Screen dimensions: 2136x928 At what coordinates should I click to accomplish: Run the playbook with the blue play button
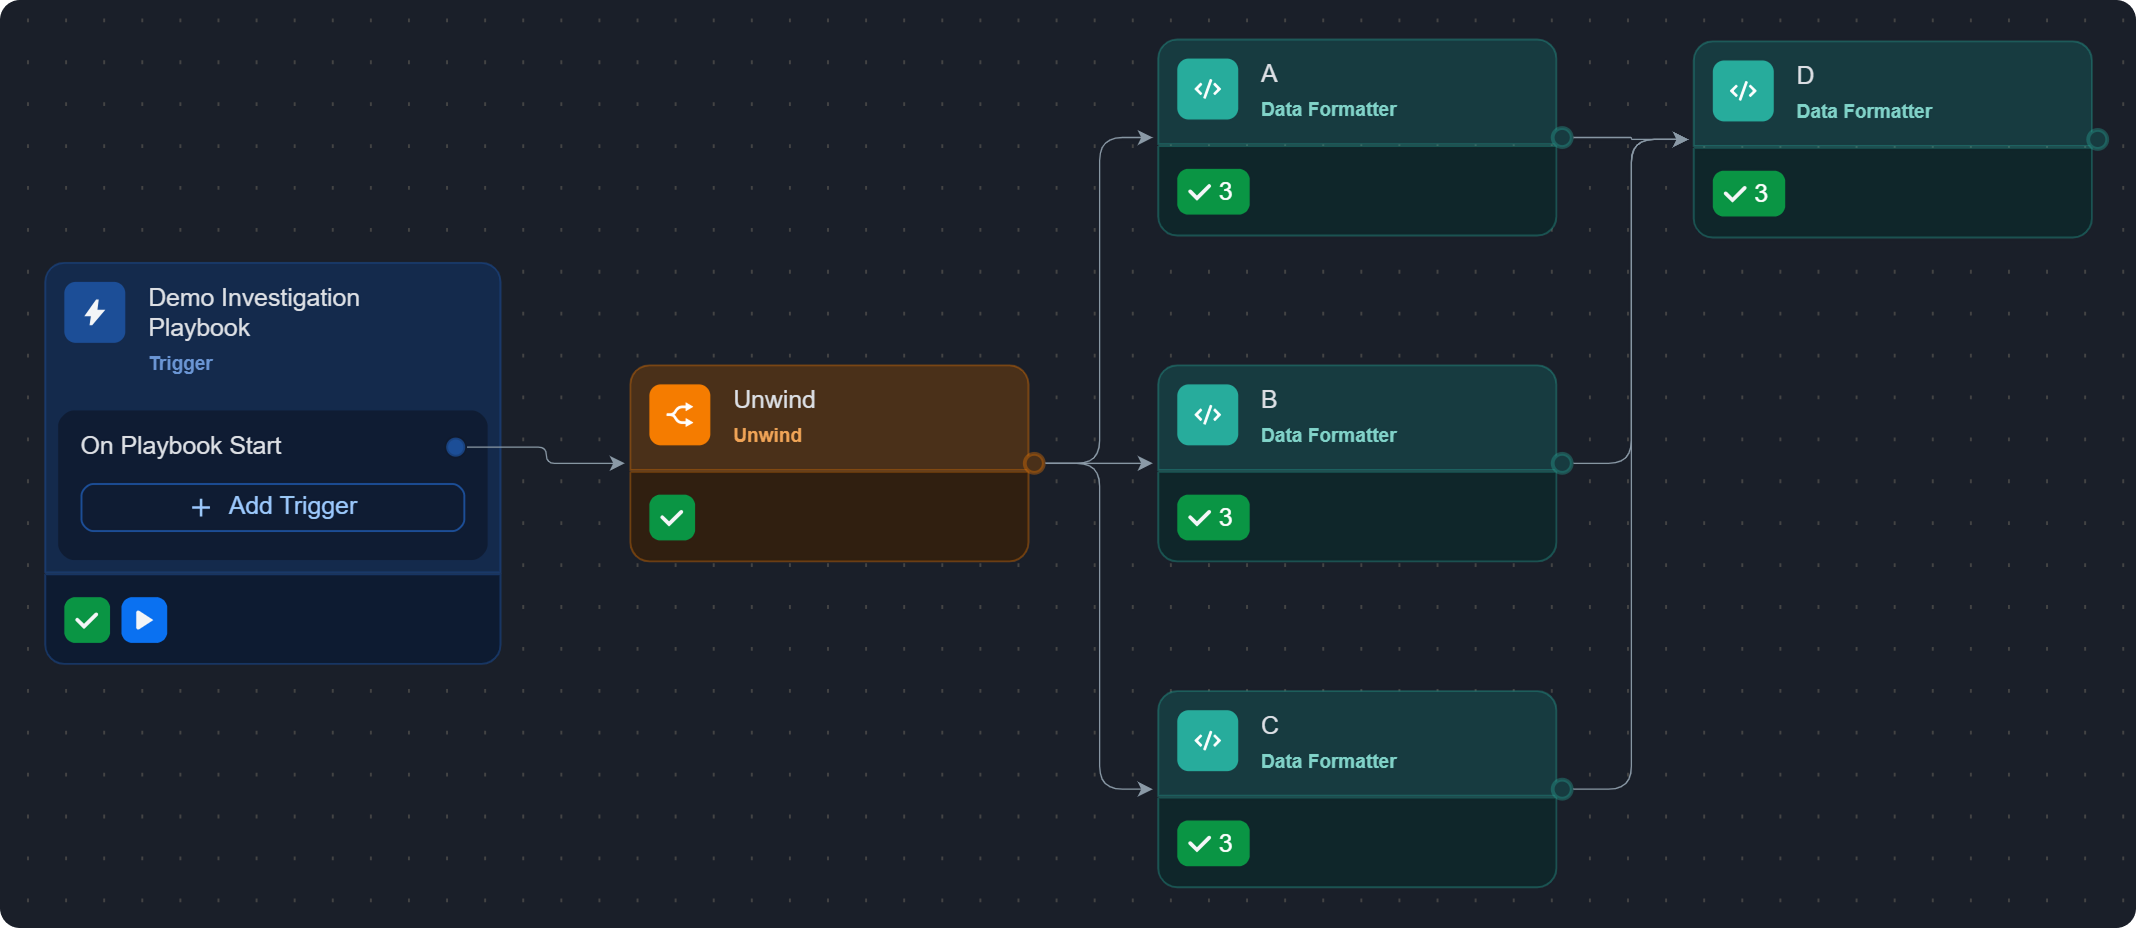tap(144, 620)
